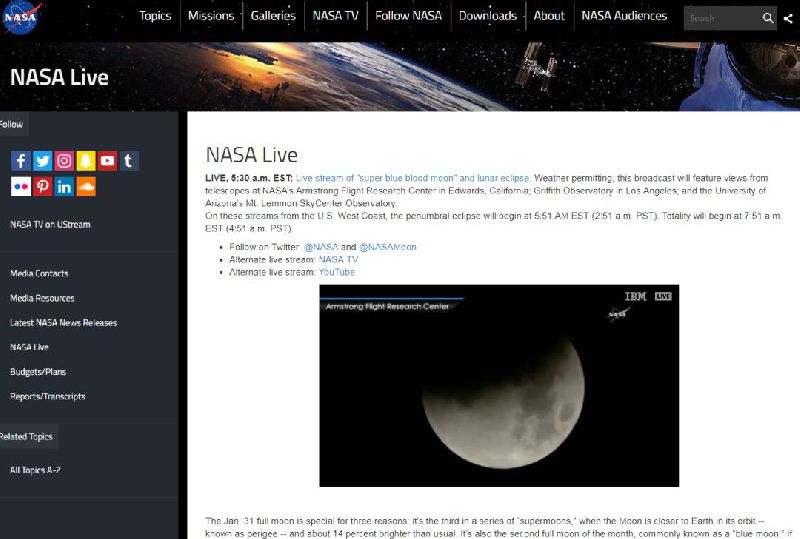Open NASA's Tumblr icon
The width and height of the screenshot is (800, 539).
coord(129,161)
